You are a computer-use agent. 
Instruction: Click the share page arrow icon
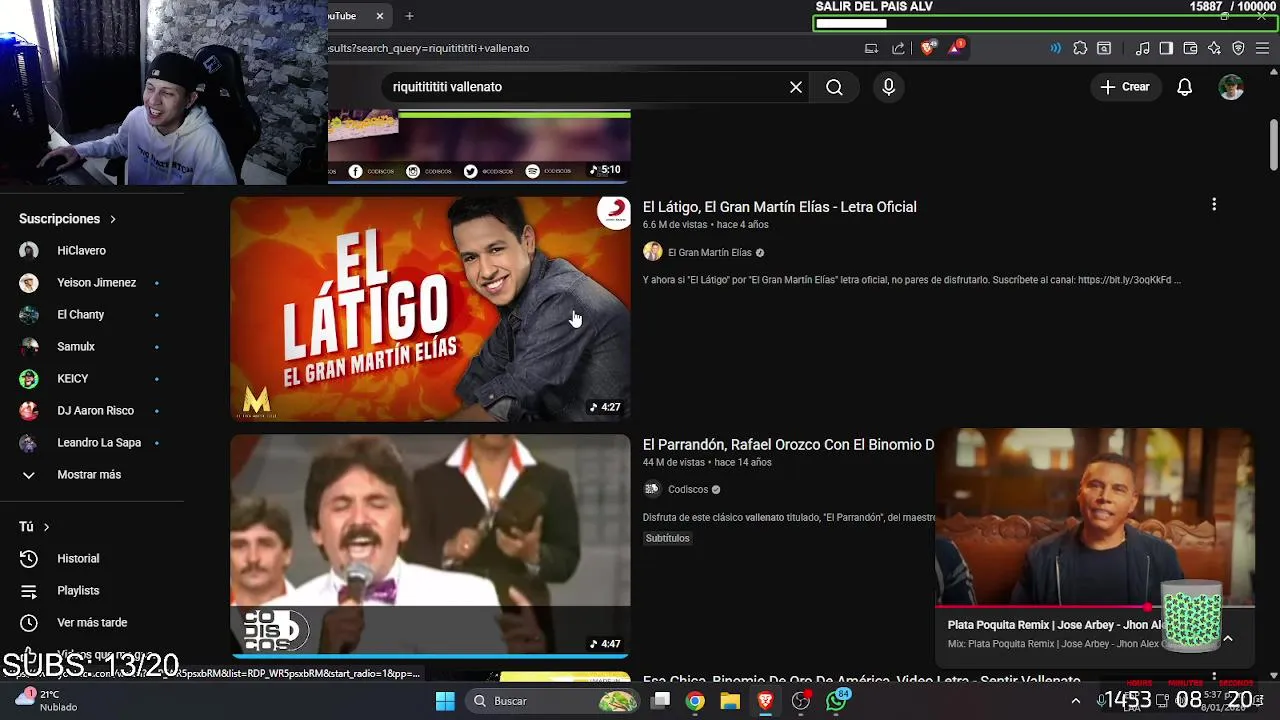point(898,48)
